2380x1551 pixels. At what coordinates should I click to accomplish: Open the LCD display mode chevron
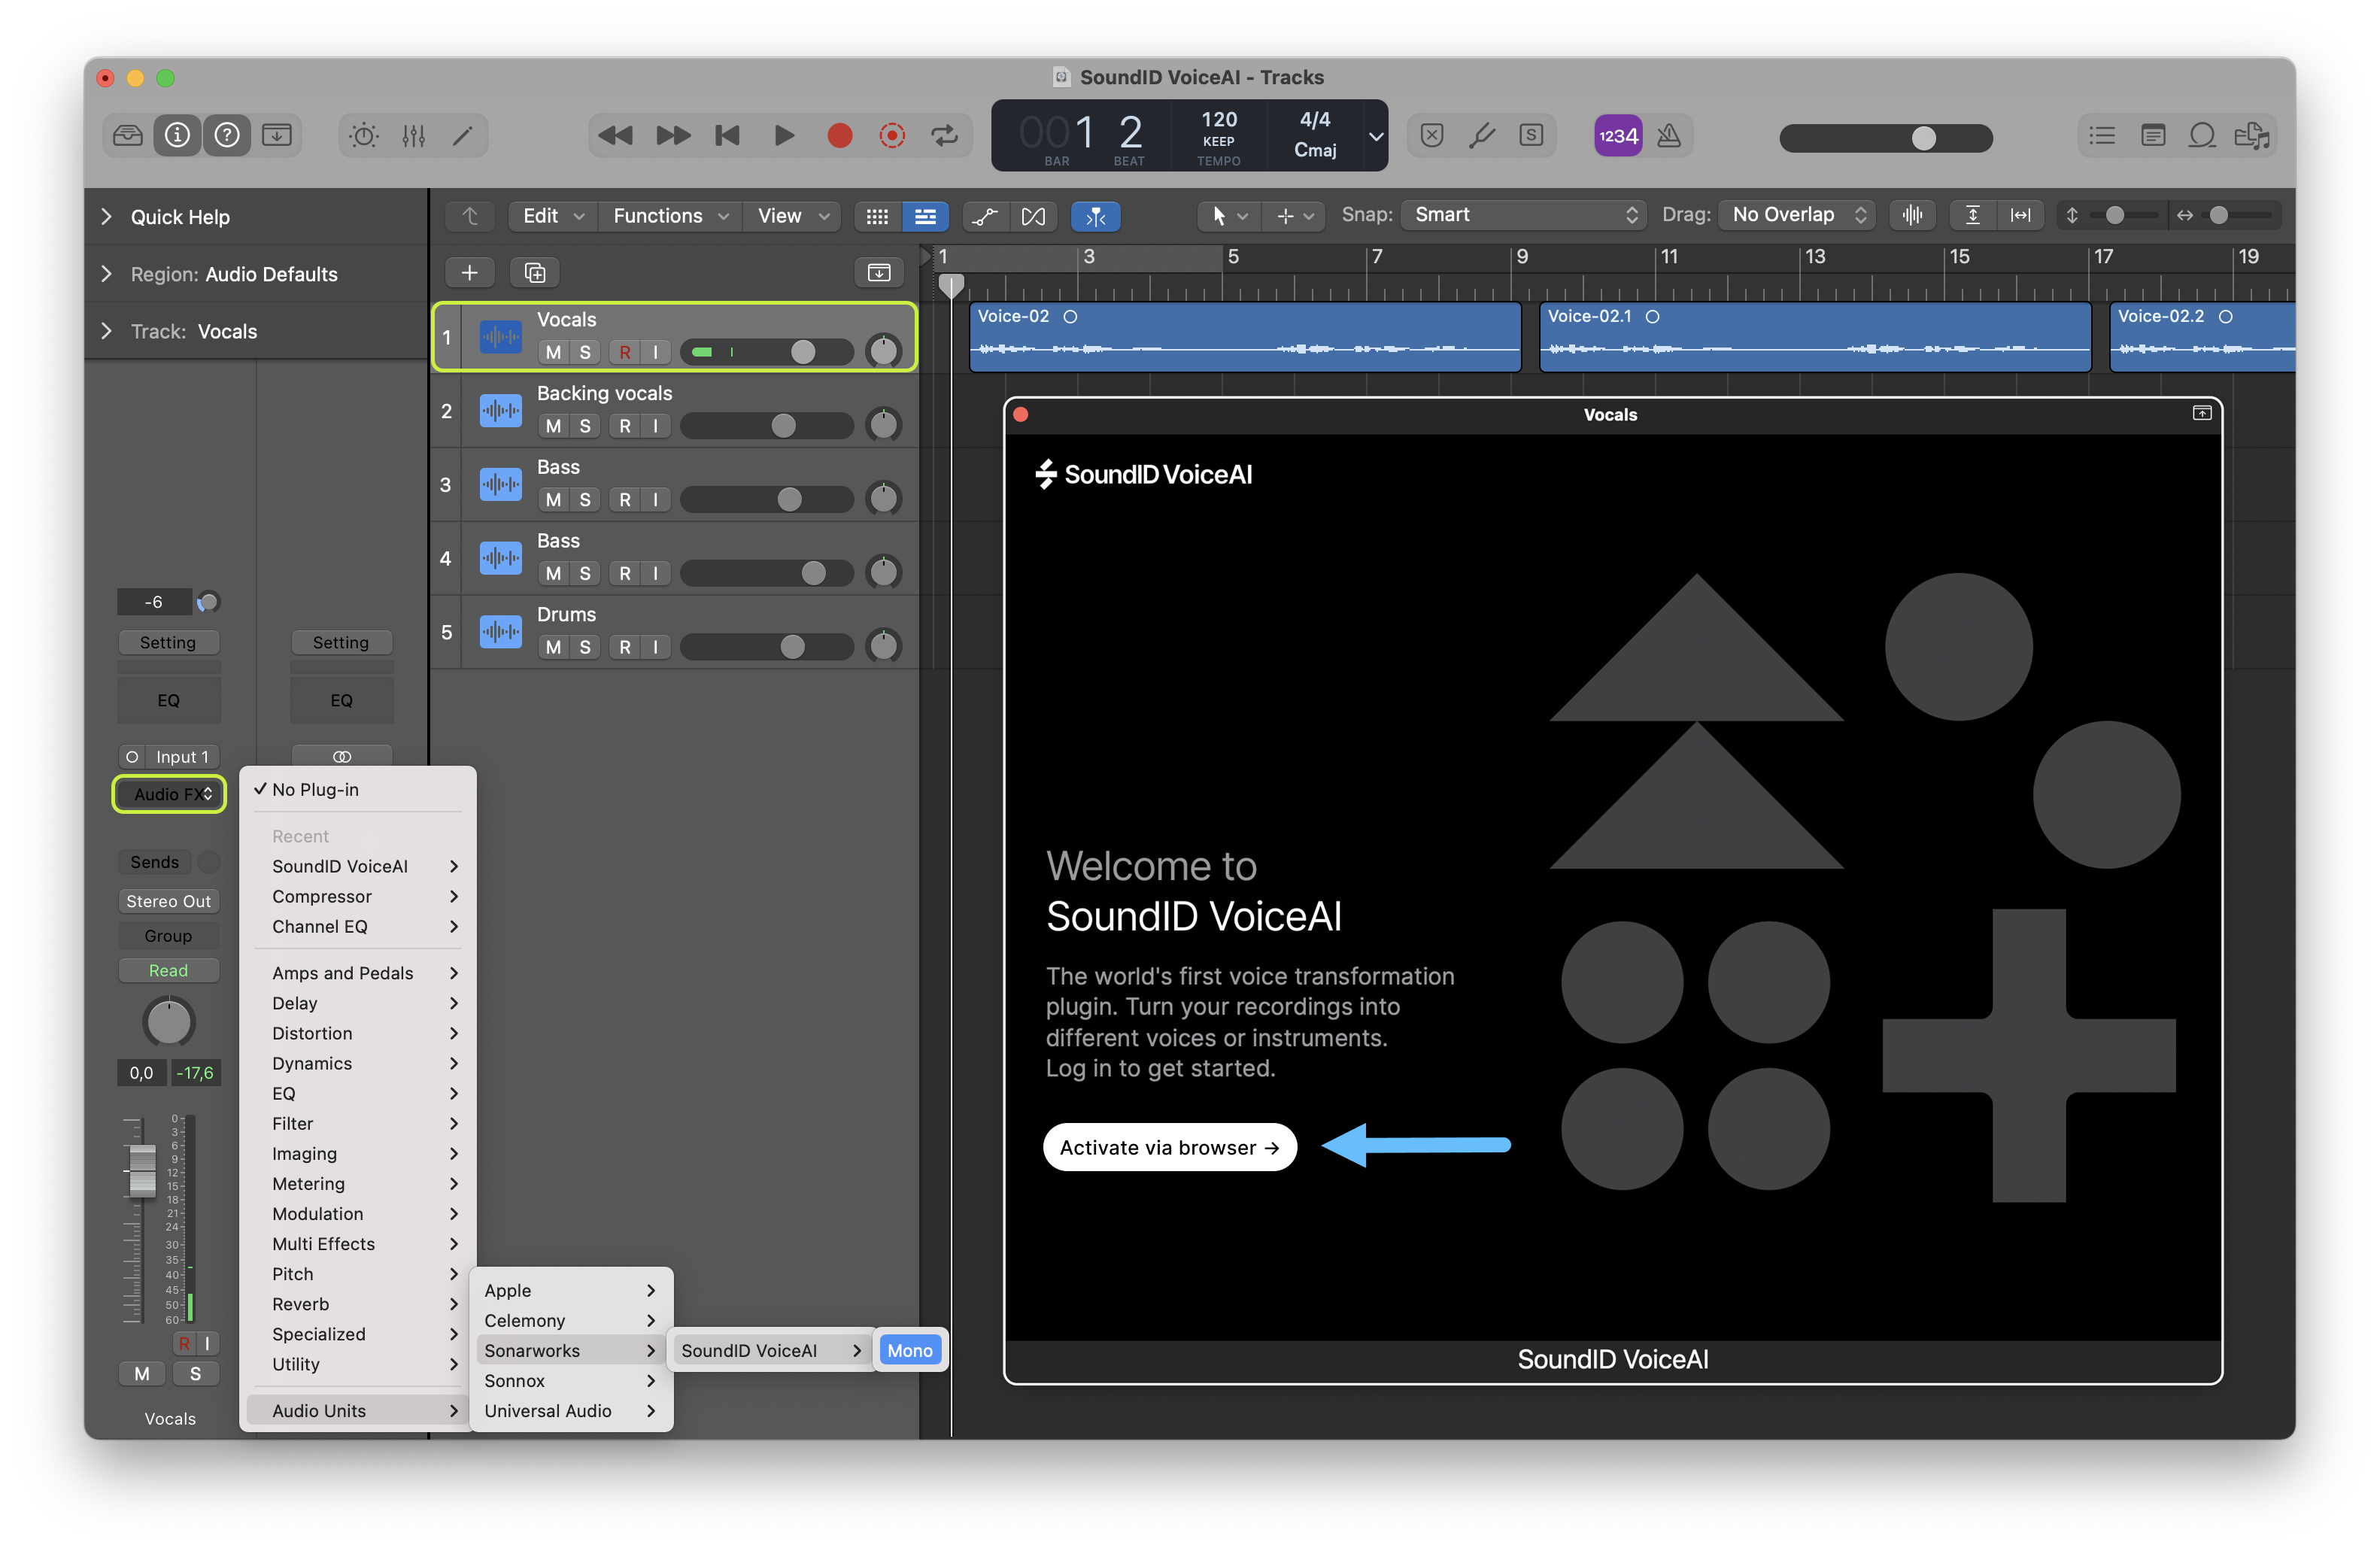tap(1376, 136)
